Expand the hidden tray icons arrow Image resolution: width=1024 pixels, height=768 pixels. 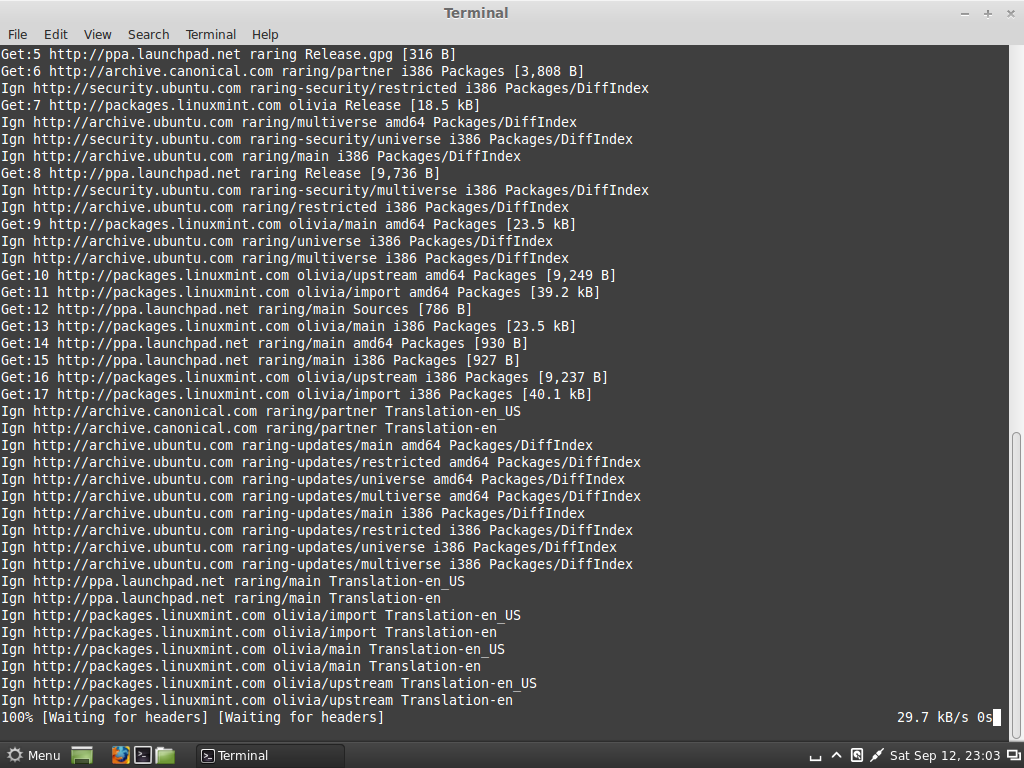coord(836,756)
